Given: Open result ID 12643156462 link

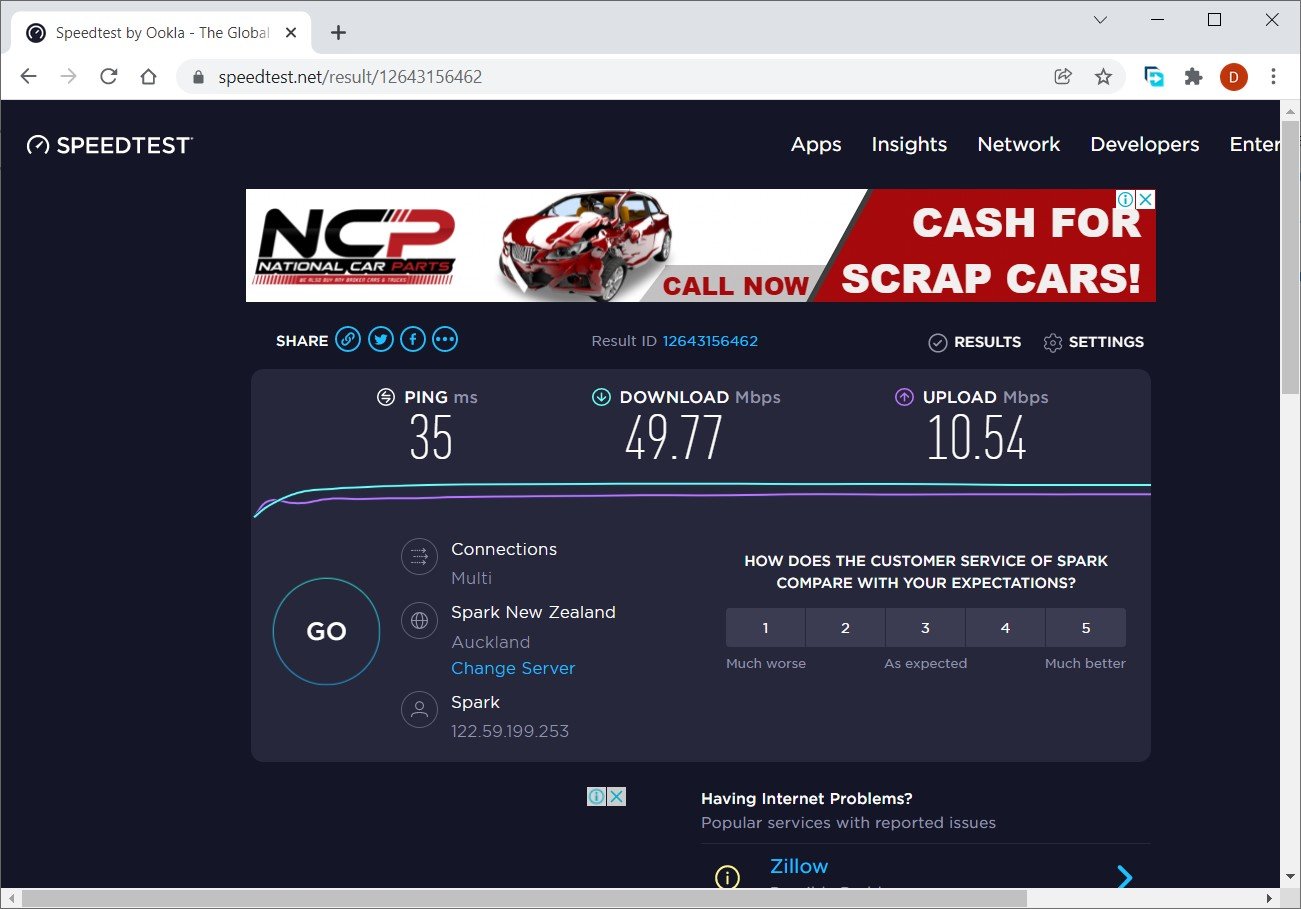Looking at the screenshot, I should click(710, 341).
